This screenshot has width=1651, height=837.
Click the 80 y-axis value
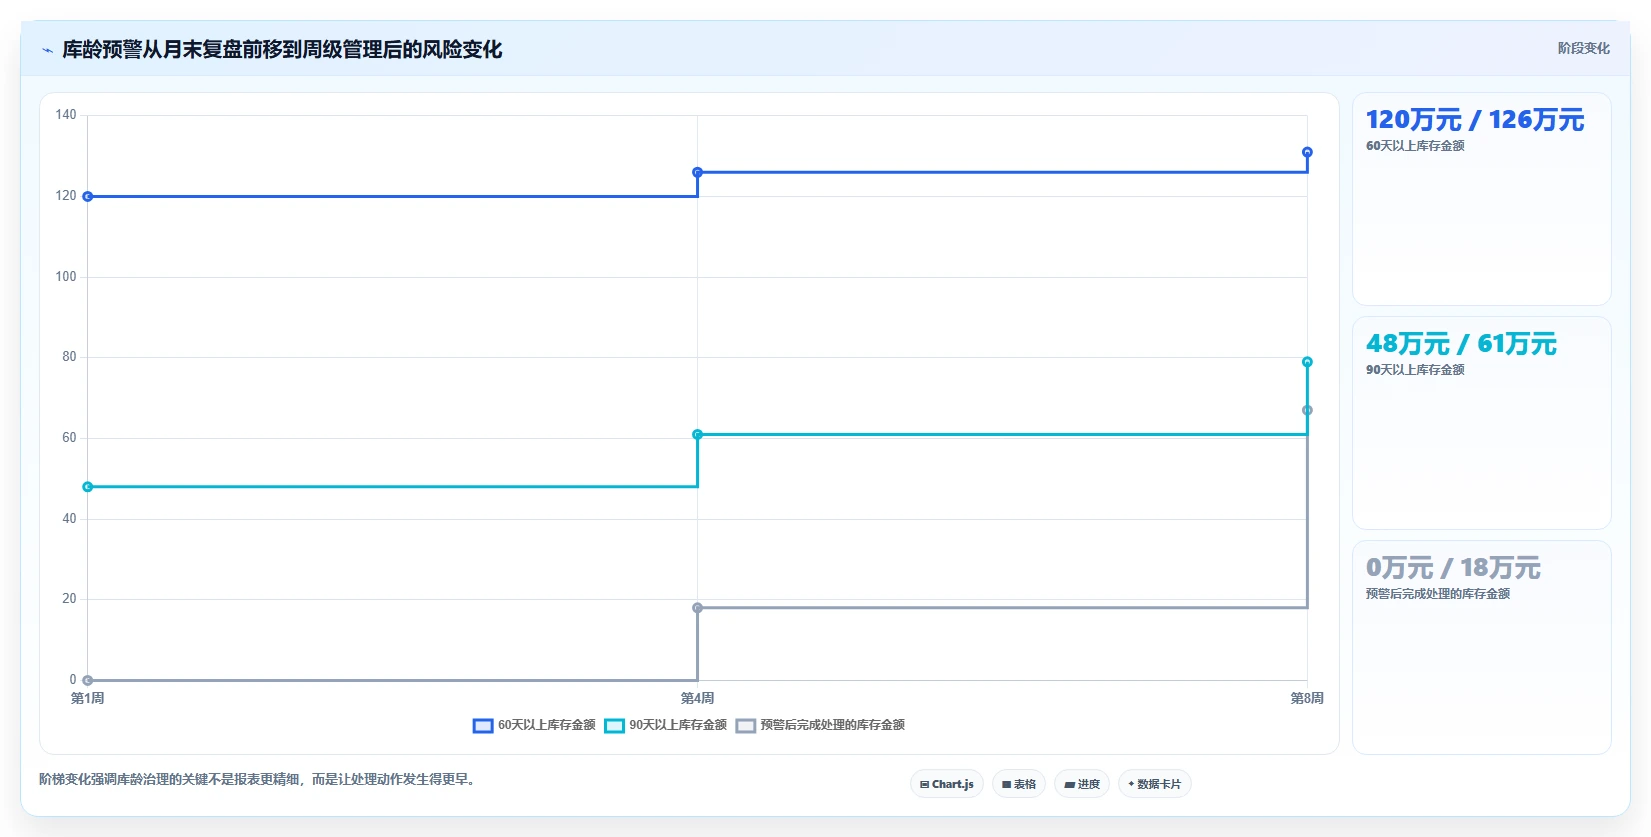coord(69,357)
